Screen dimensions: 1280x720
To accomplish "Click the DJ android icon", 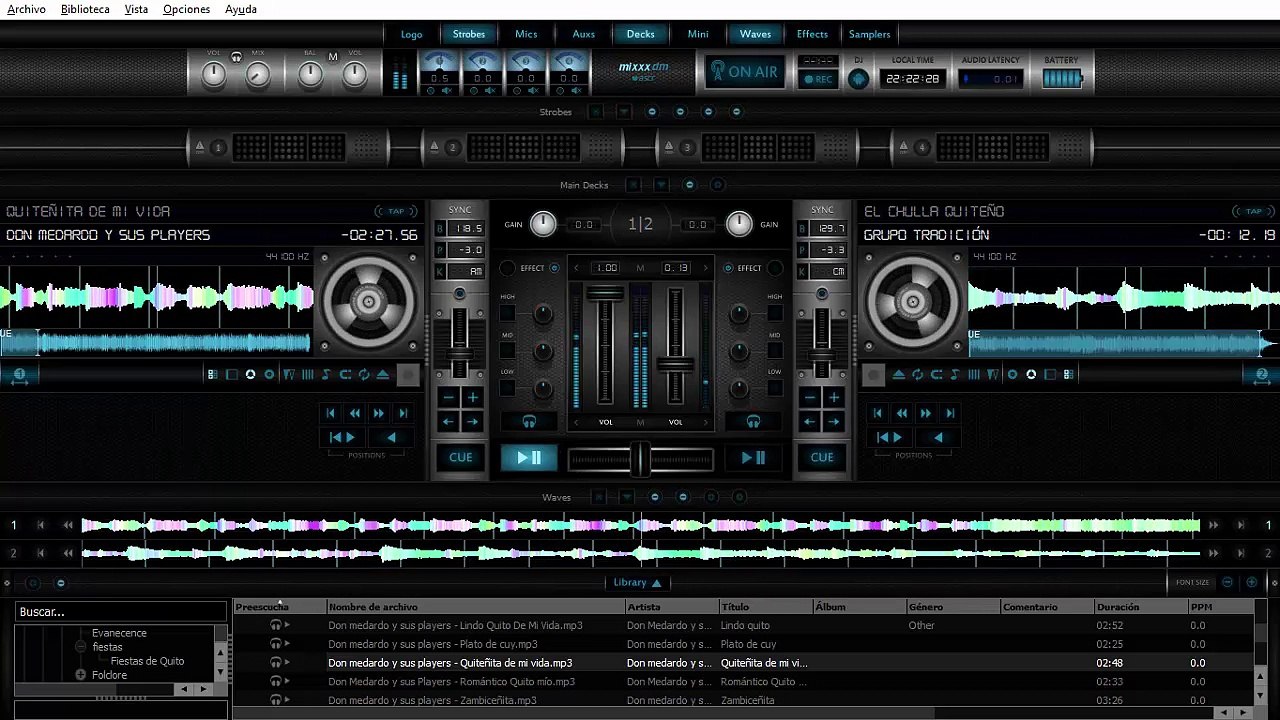I will point(858,79).
